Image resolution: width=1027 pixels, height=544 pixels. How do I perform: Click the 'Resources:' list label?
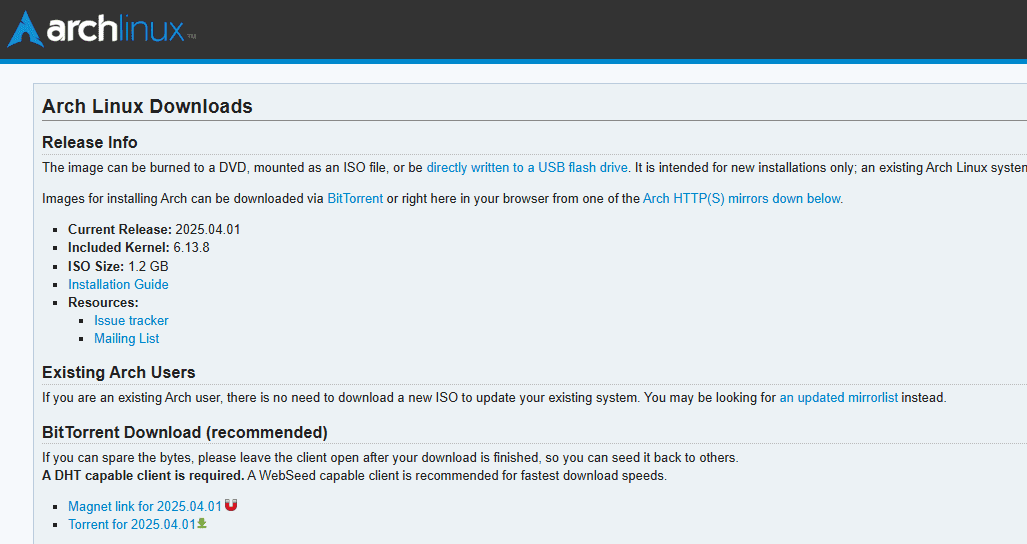tap(103, 302)
